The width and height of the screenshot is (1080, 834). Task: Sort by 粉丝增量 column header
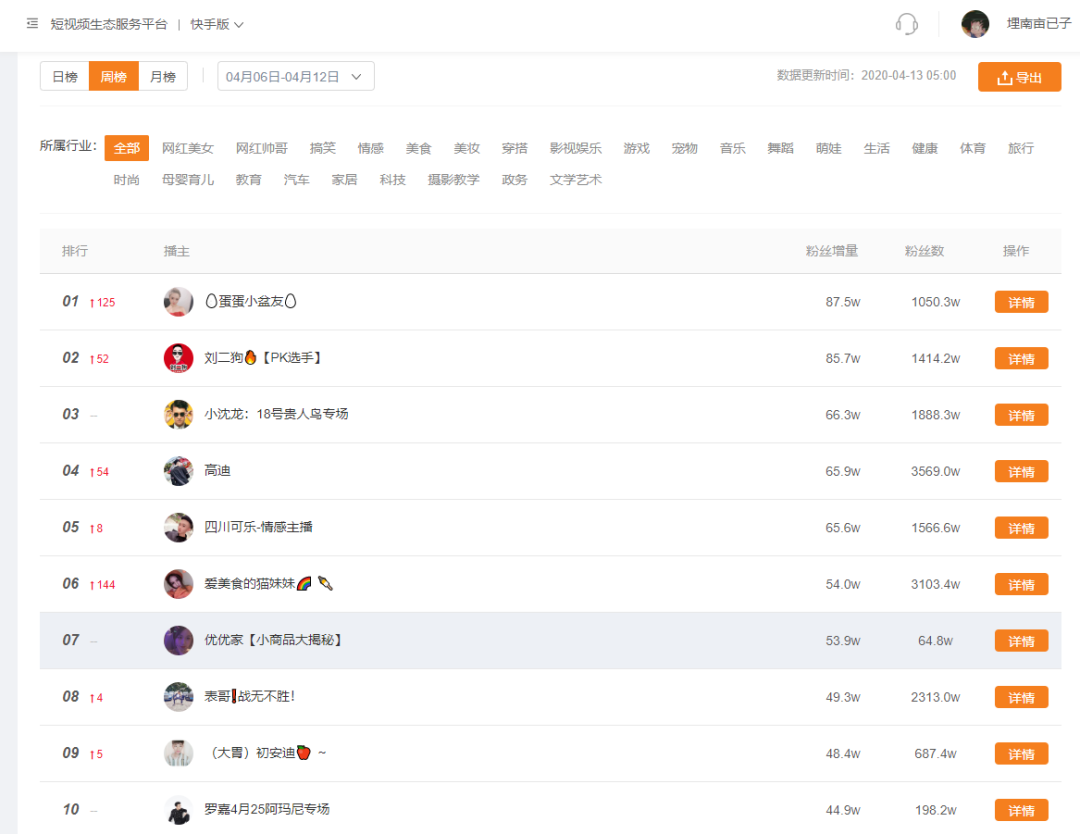832,251
